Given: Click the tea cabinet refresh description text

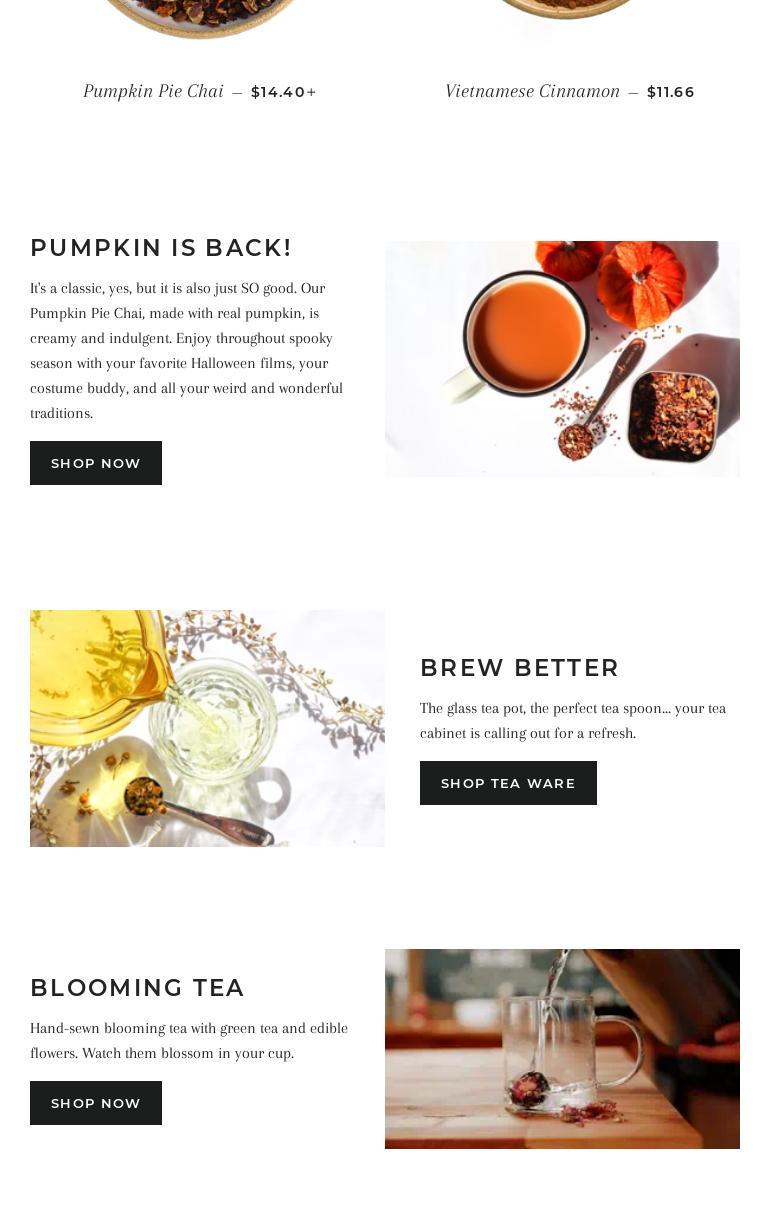Looking at the screenshot, I should (573, 720).
